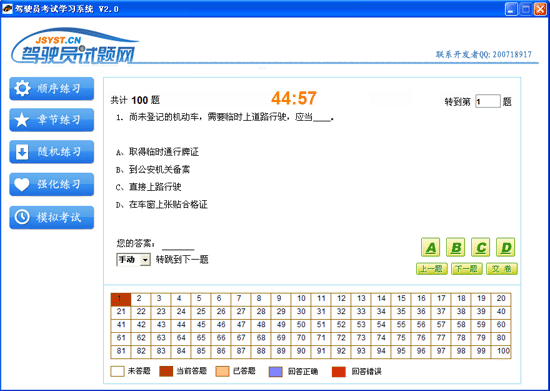The height and width of the screenshot is (391, 550).
Task: Click the 未答题 white legend swatch
Action: pyautogui.click(x=117, y=371)
